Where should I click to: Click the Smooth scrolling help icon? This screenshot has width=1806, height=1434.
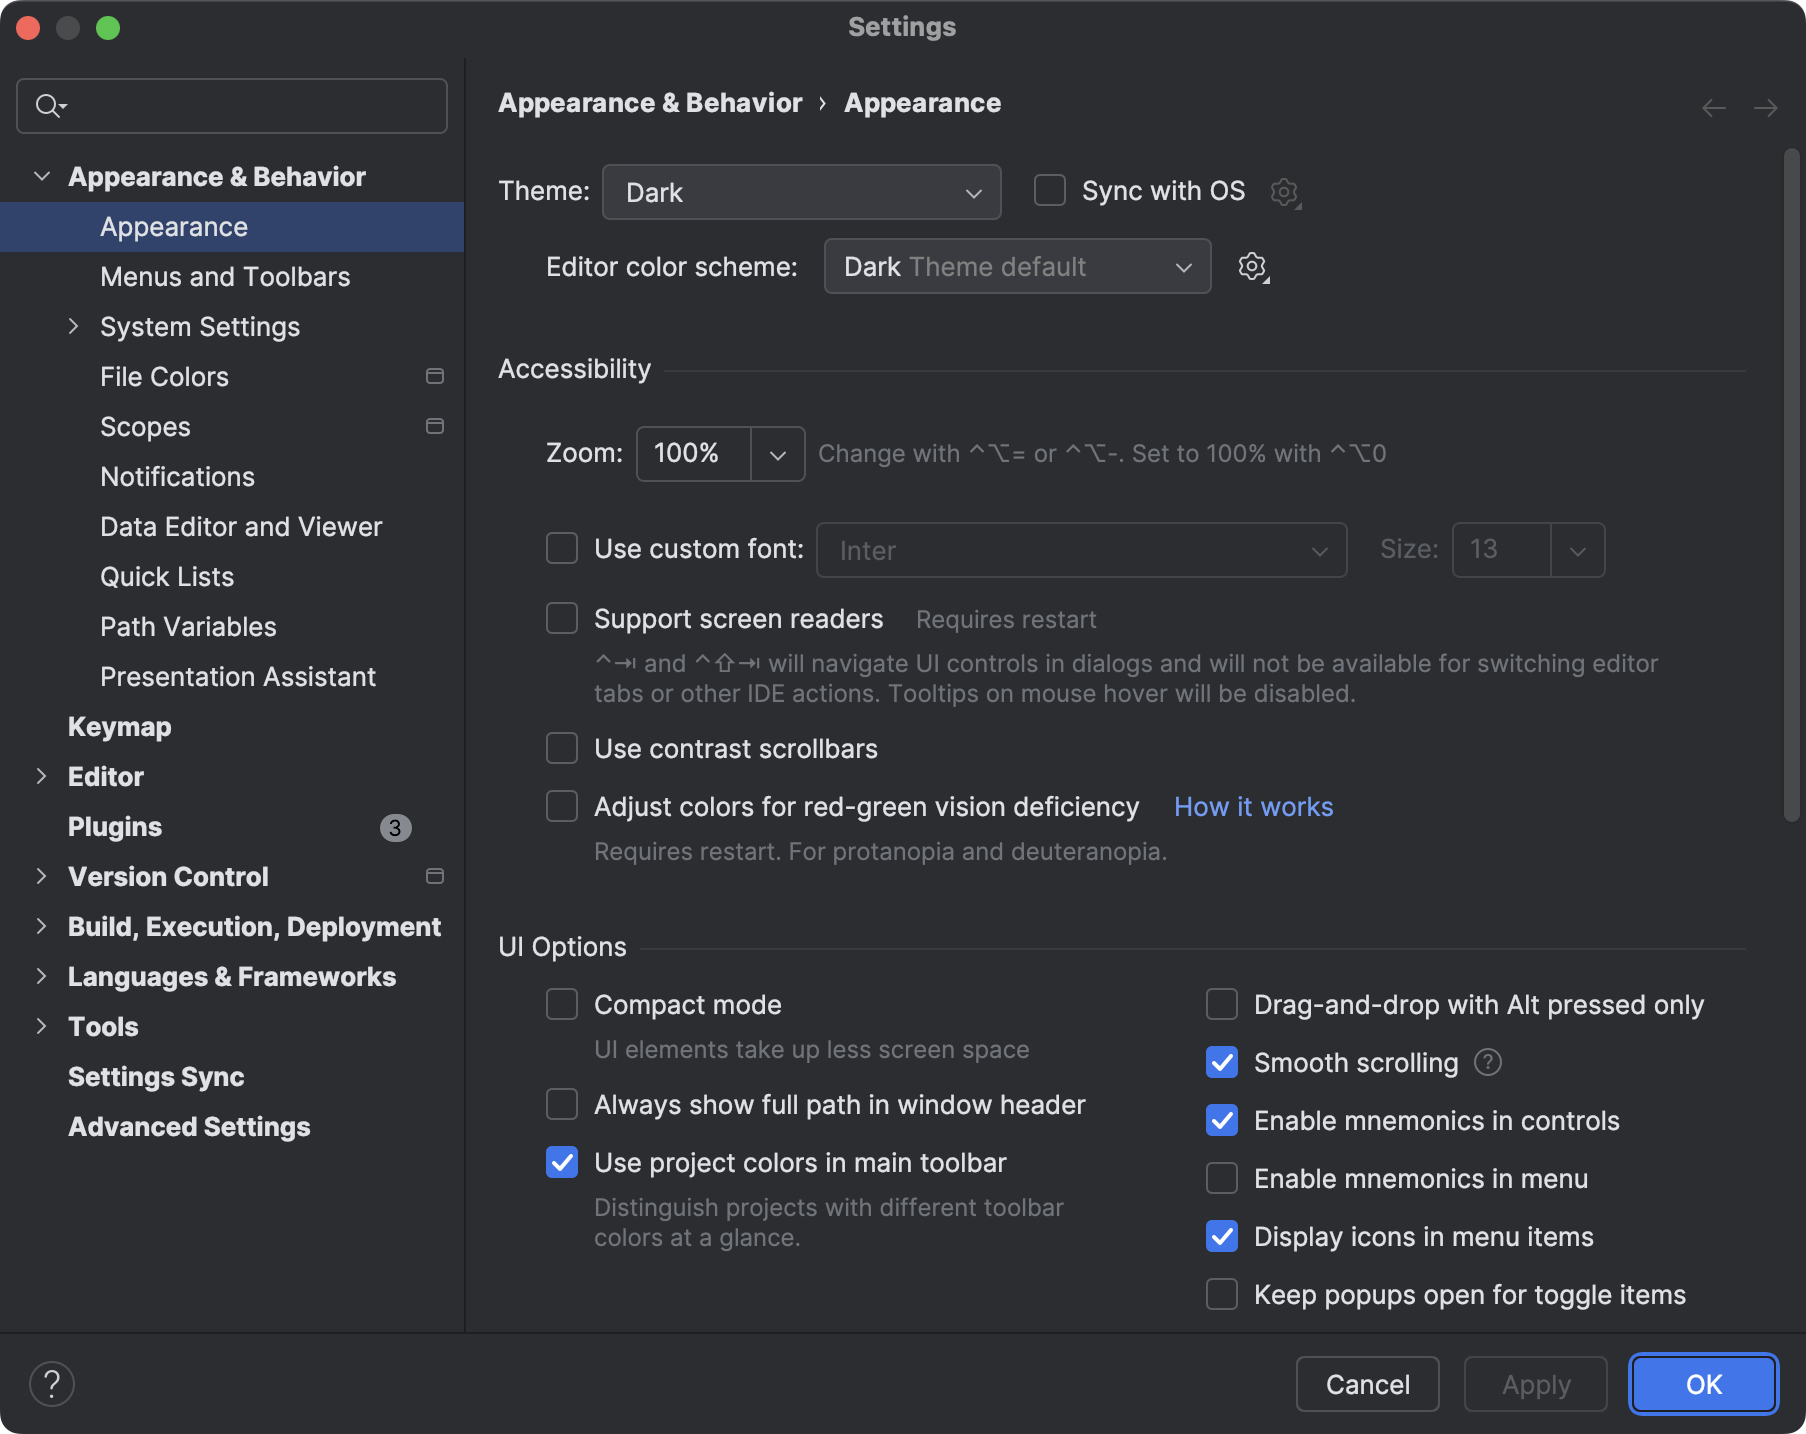point(1487,1062)
